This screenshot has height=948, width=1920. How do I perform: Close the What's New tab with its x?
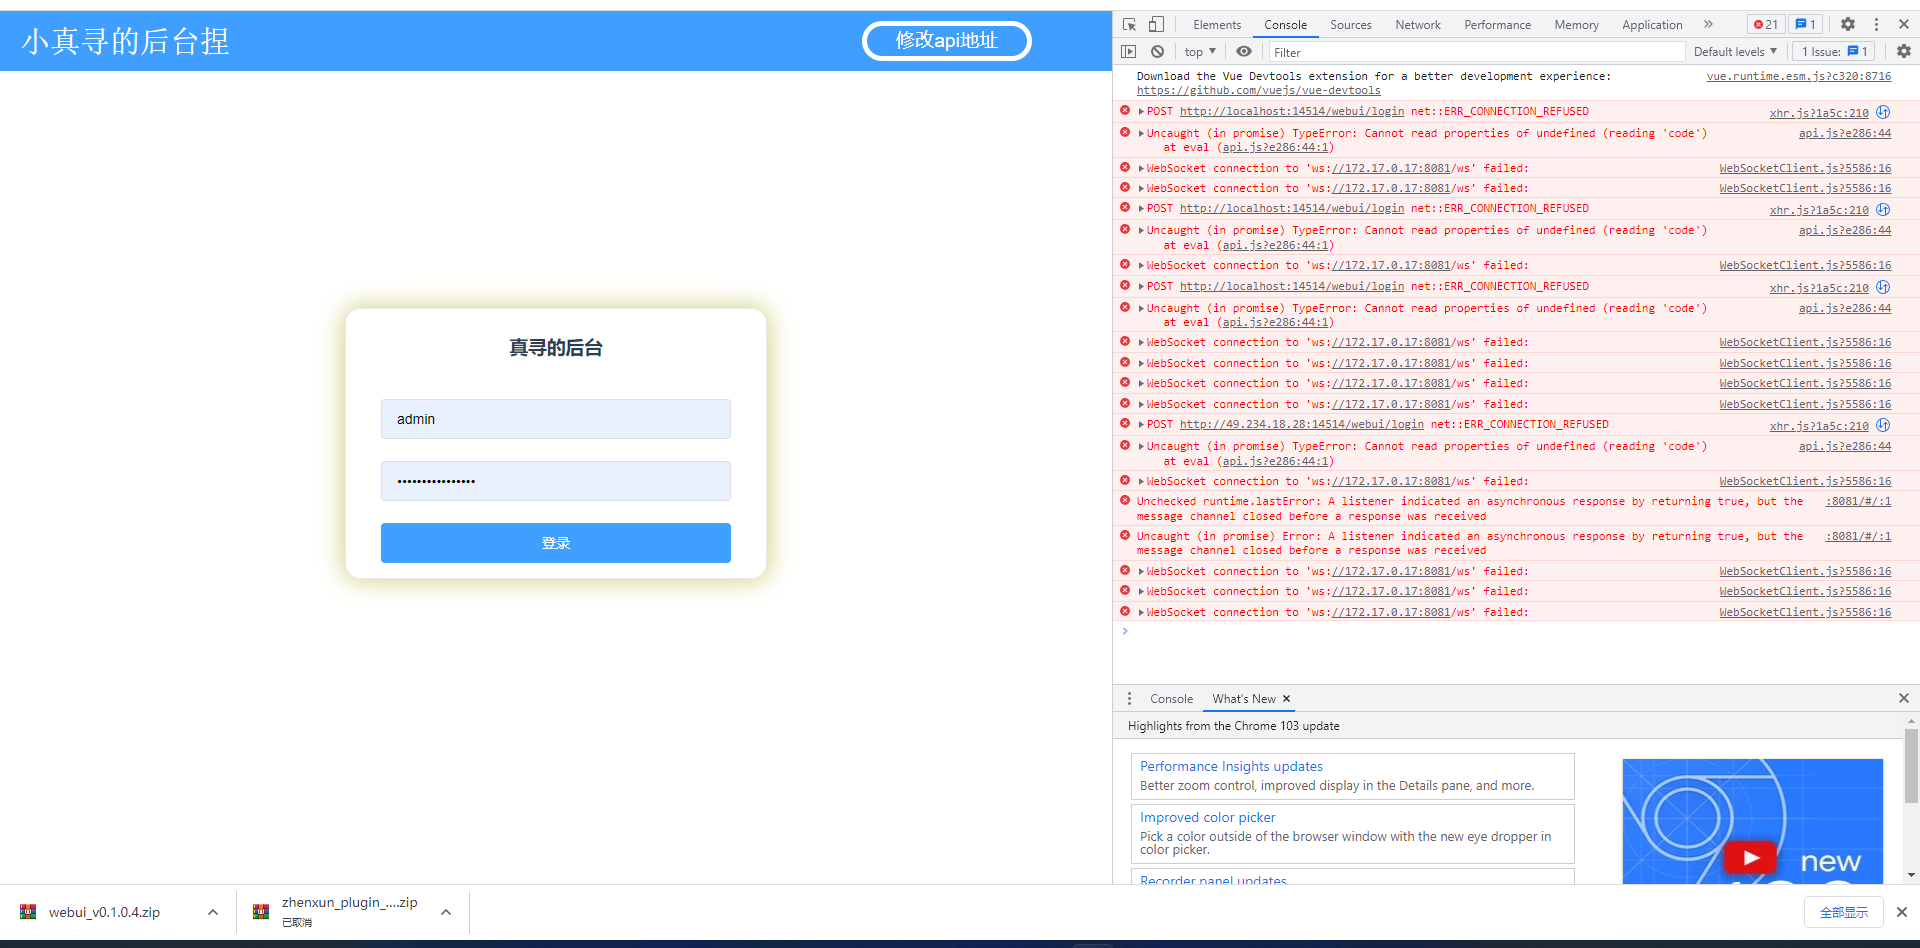coord(1287,699)
